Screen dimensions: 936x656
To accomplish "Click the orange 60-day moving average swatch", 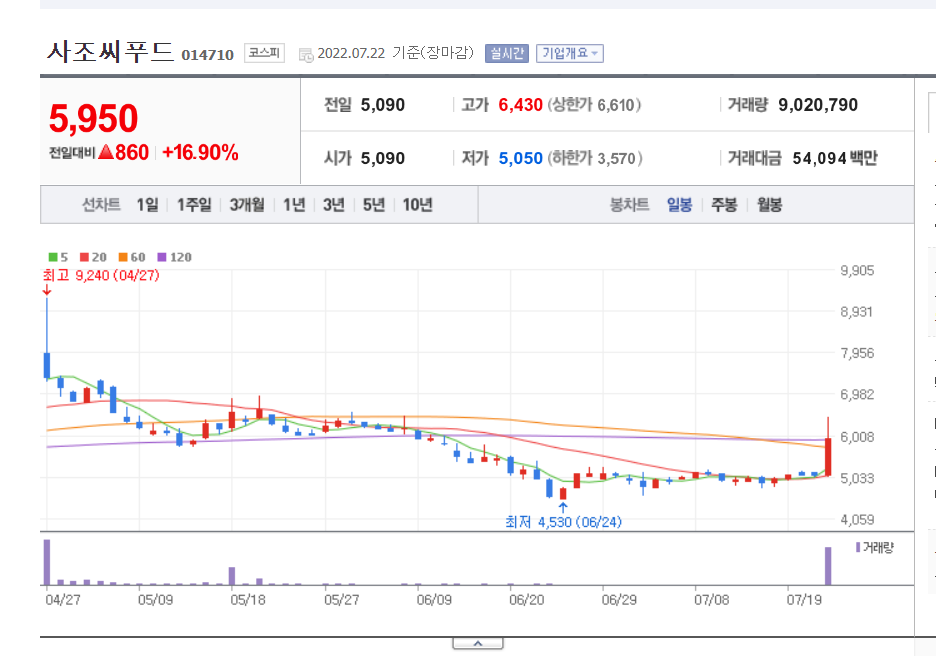I will (123, 257).
